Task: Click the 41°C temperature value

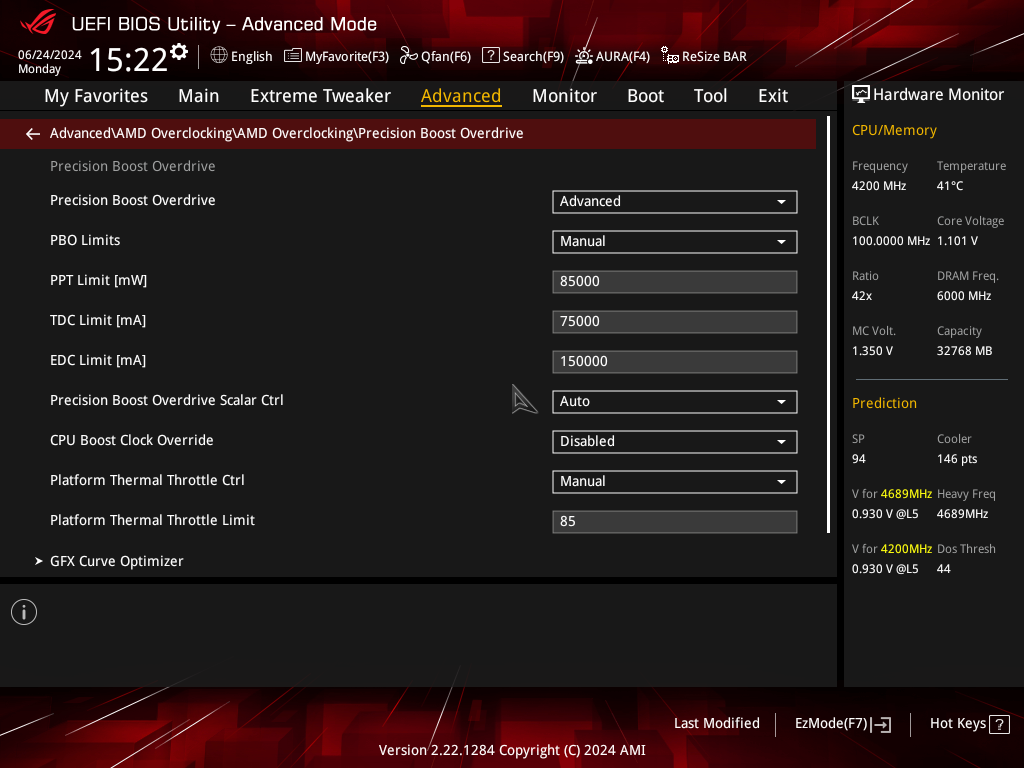Action: (950, 185)
